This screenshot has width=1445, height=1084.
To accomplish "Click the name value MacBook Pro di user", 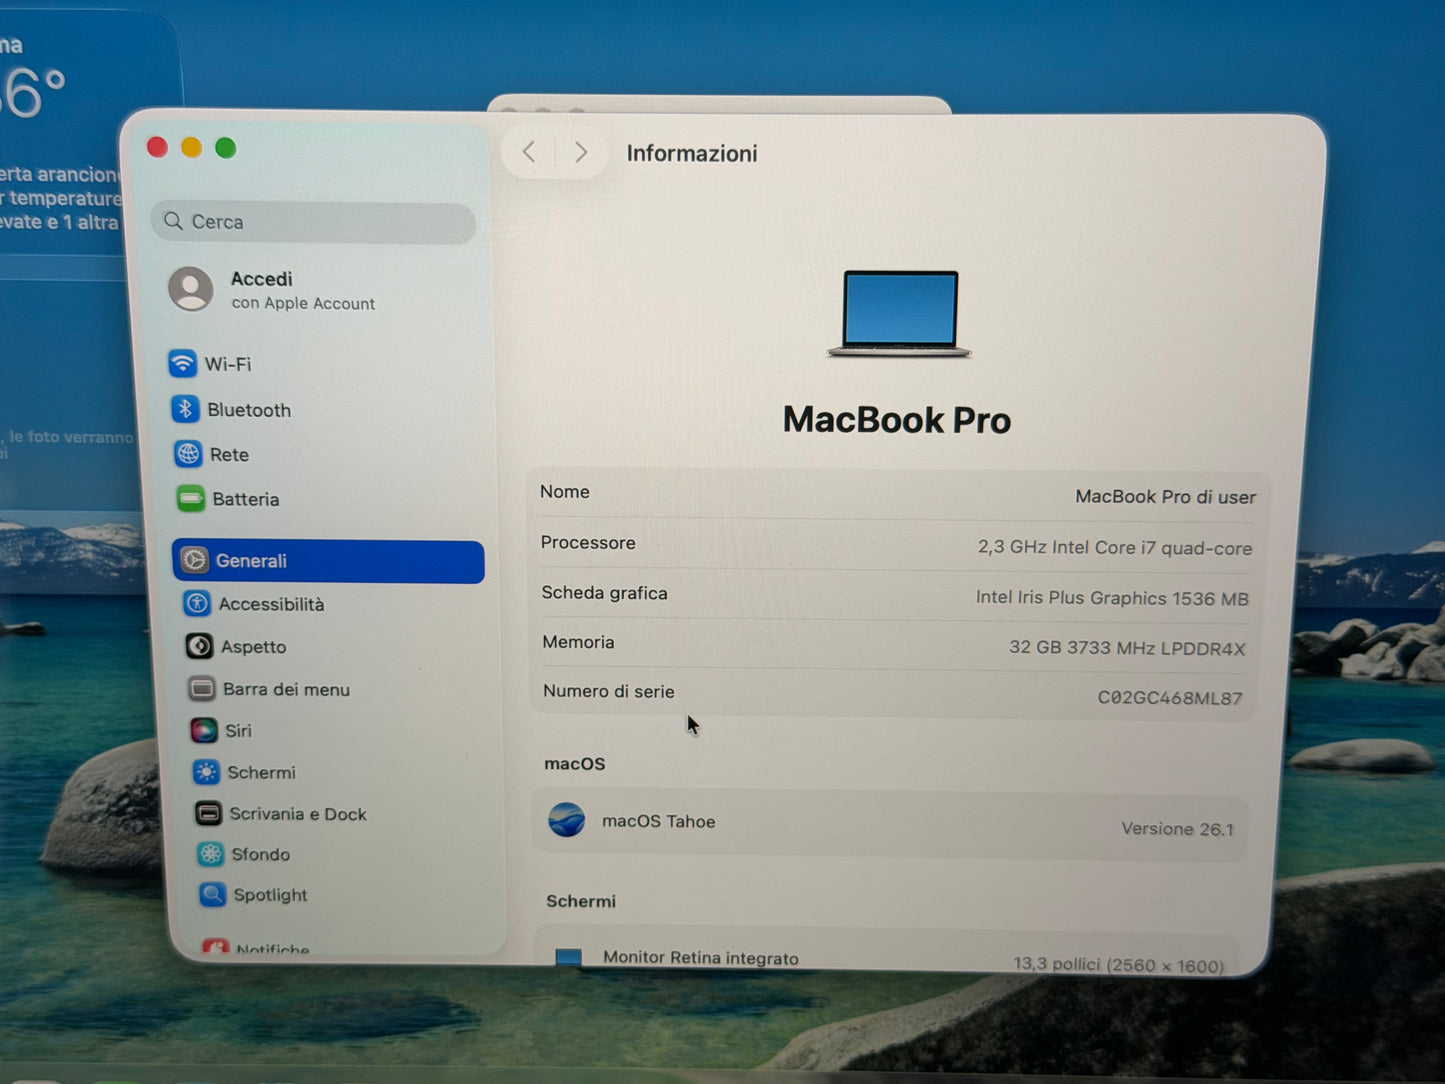I will pyautogui.click(x=1165, y=497).
